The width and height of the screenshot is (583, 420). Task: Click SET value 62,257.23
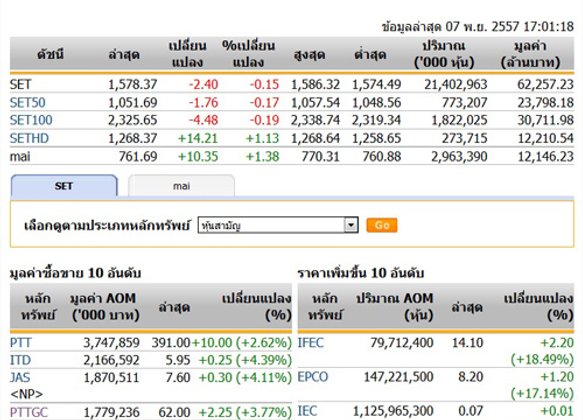[x=545, y=85]
